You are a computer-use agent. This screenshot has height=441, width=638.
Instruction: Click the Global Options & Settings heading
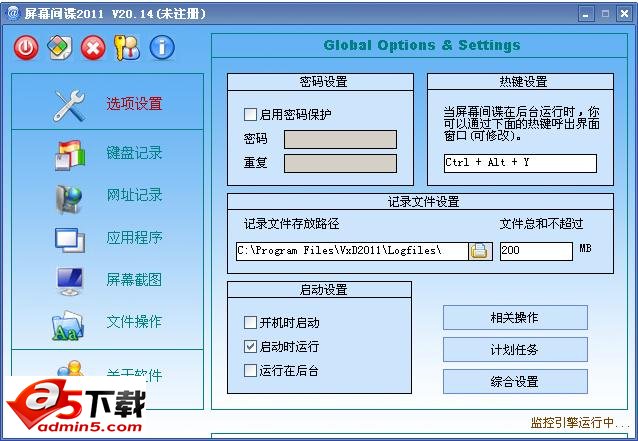422,45
